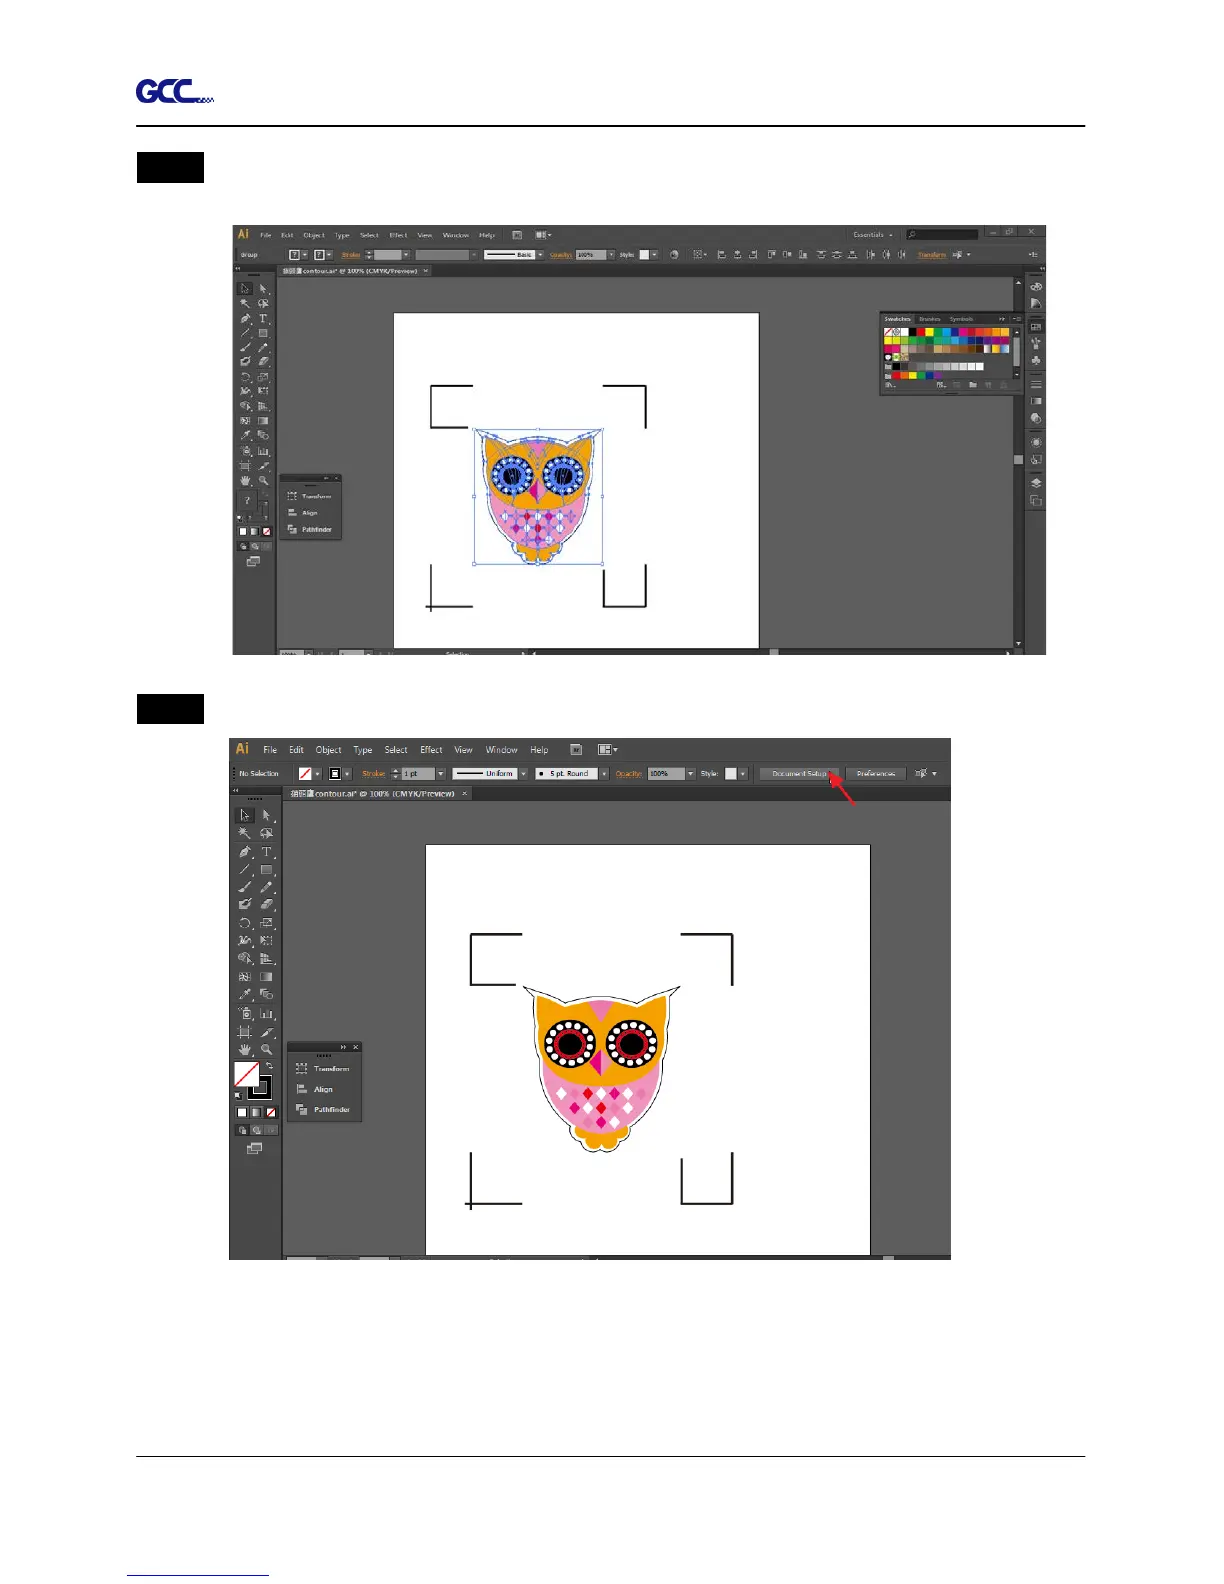Open the File menu in lower screenshot
The width and height of the screenshot is (1224, 1584).
(x=270, y=750)
